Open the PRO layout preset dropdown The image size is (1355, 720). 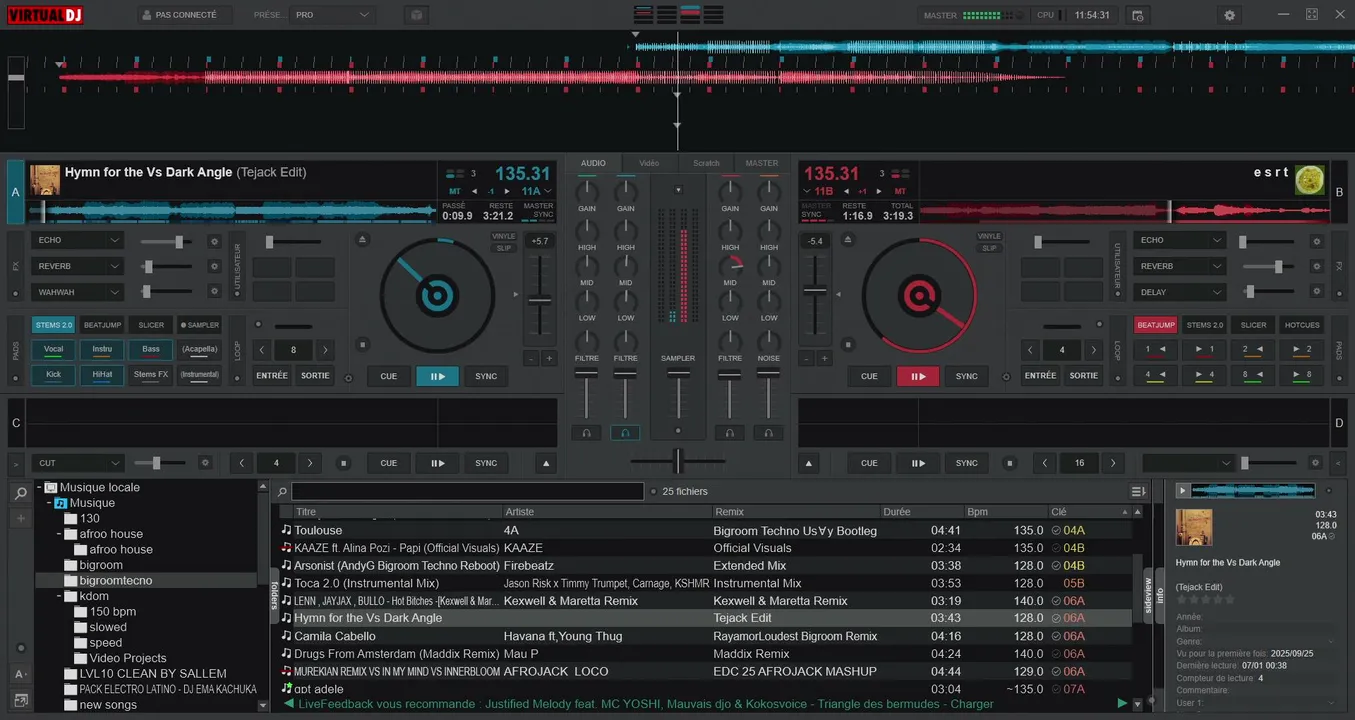click(332, 15)
